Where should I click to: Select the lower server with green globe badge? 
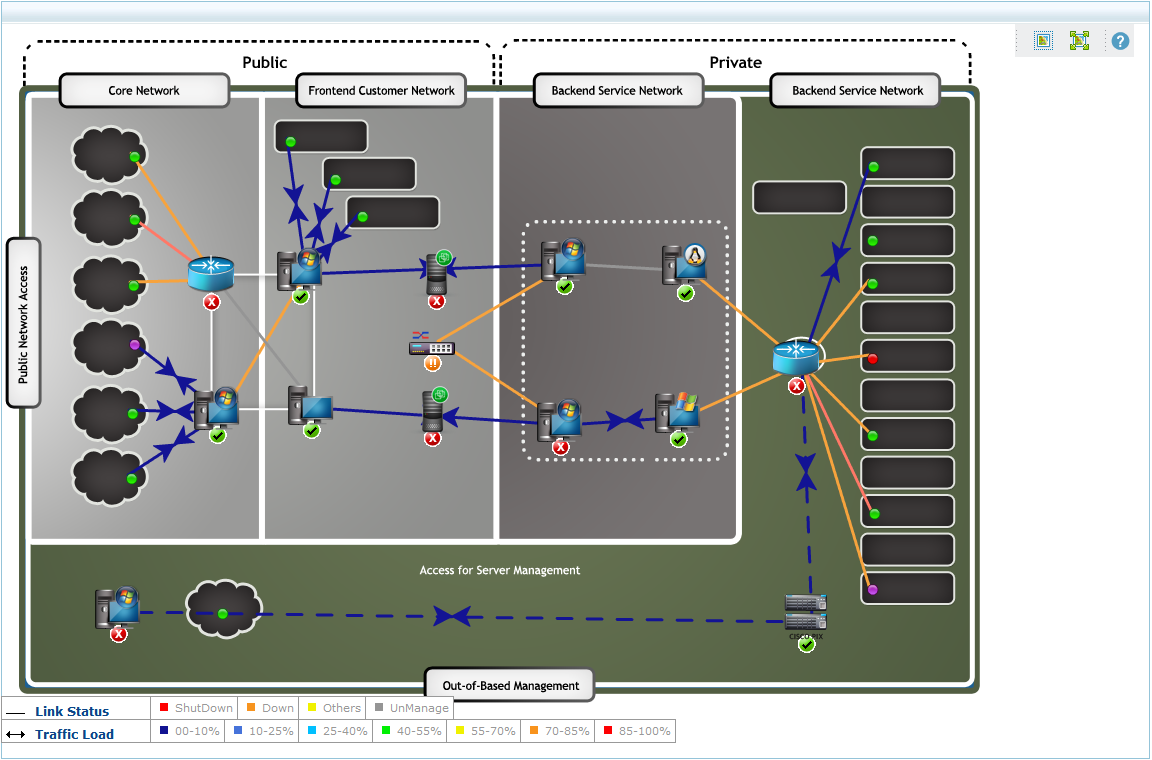click(x=434, y=410)
